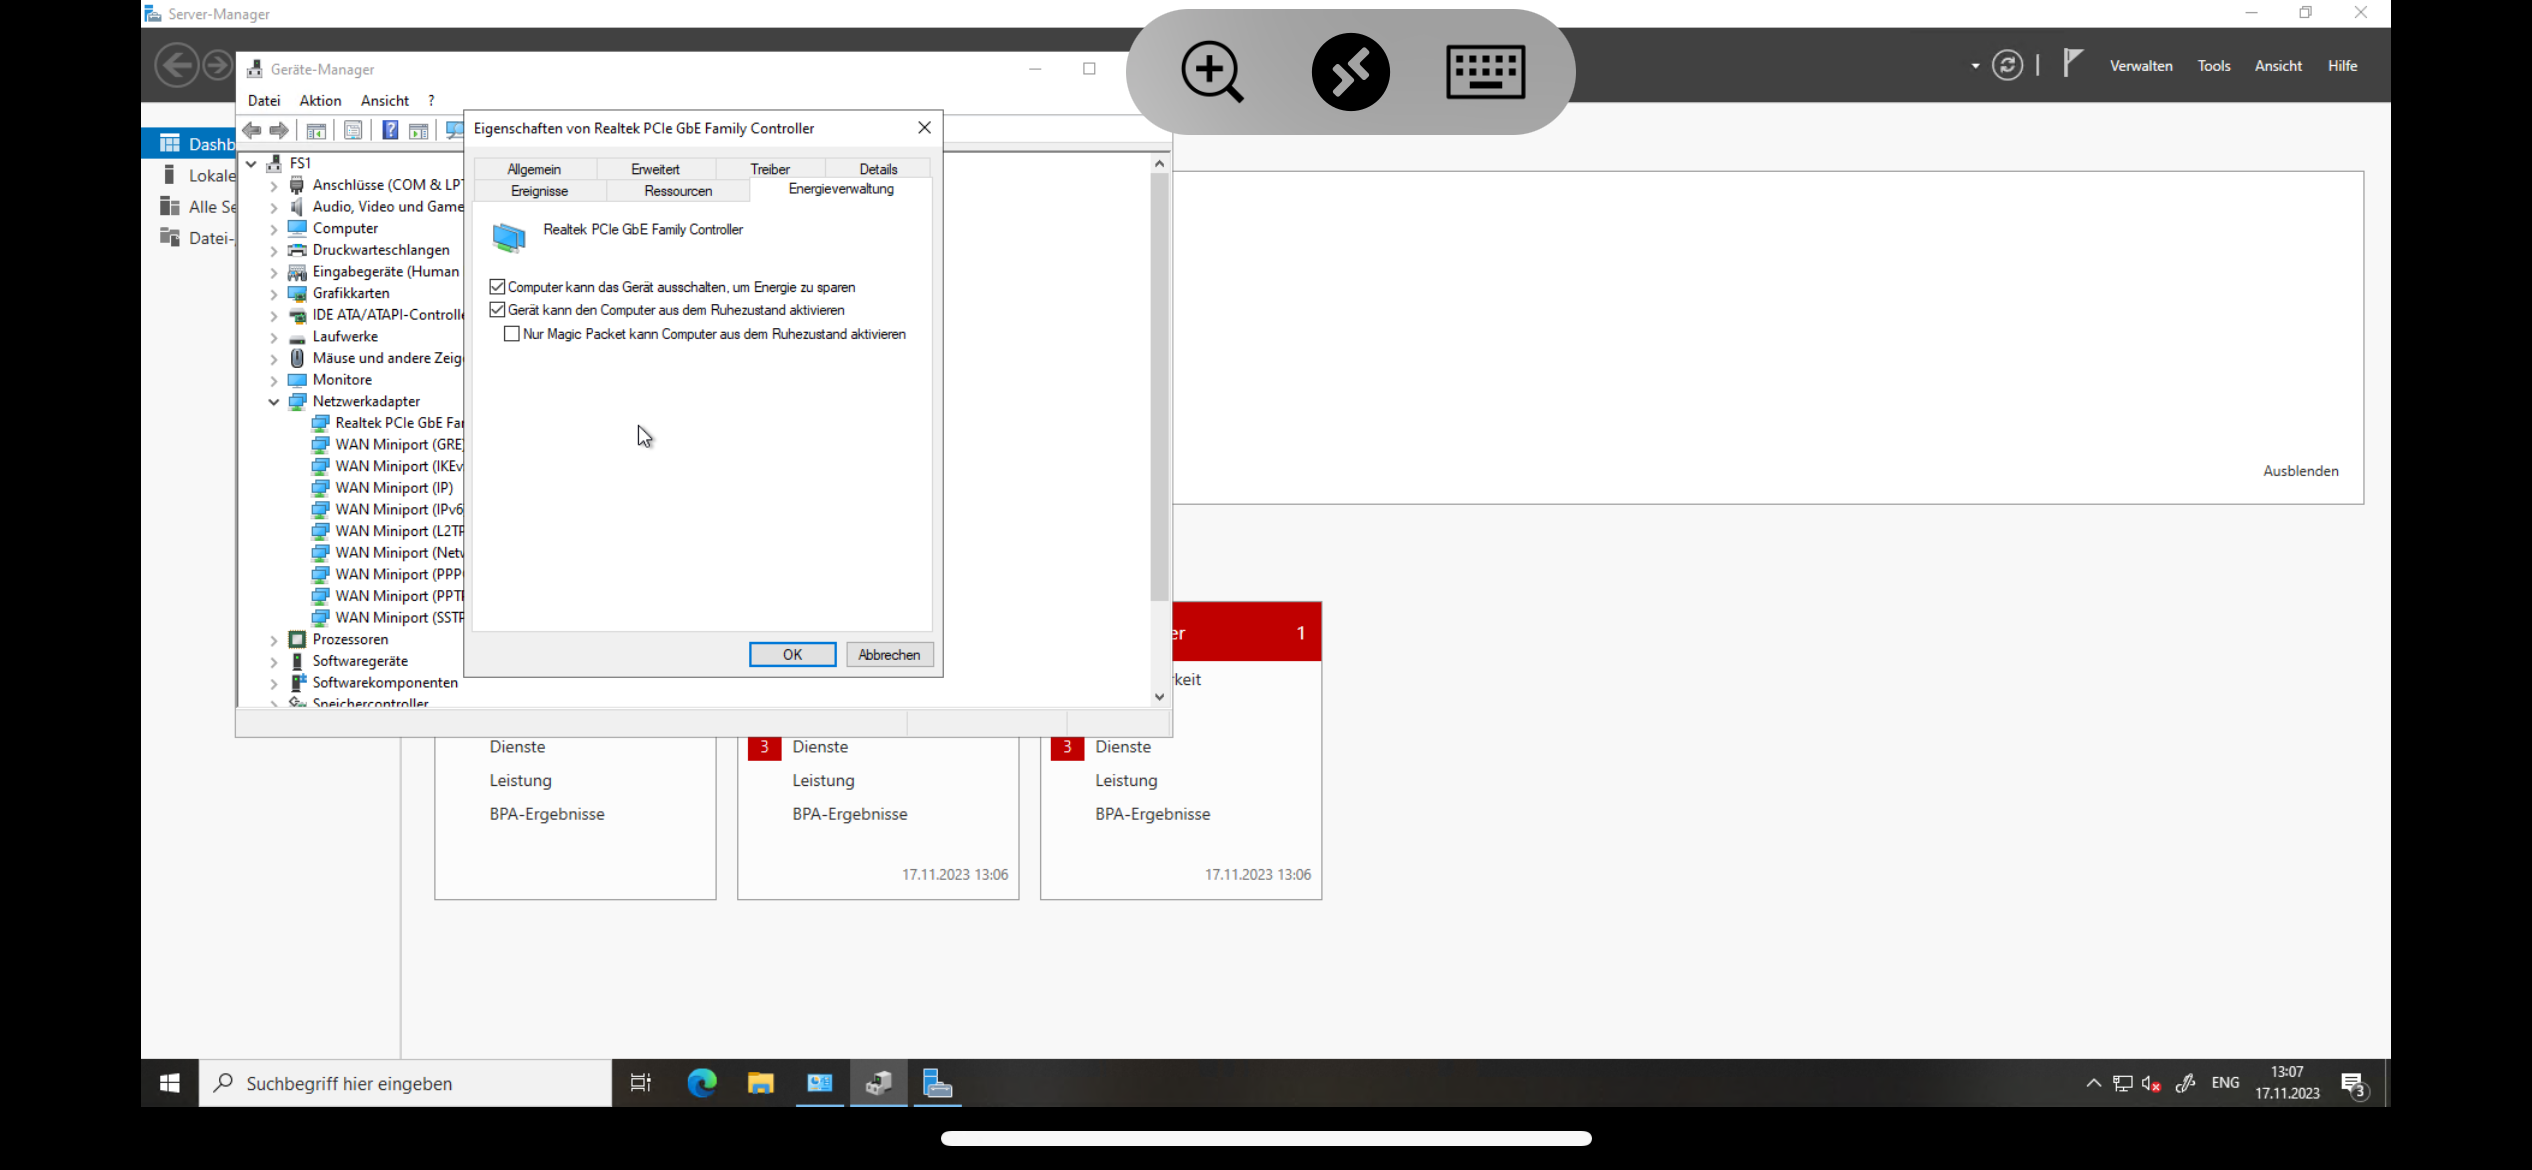Click the help icon in Geräte-Manager toolbar
This screenshot has height=1170, width=2532.
coord(390,130)
